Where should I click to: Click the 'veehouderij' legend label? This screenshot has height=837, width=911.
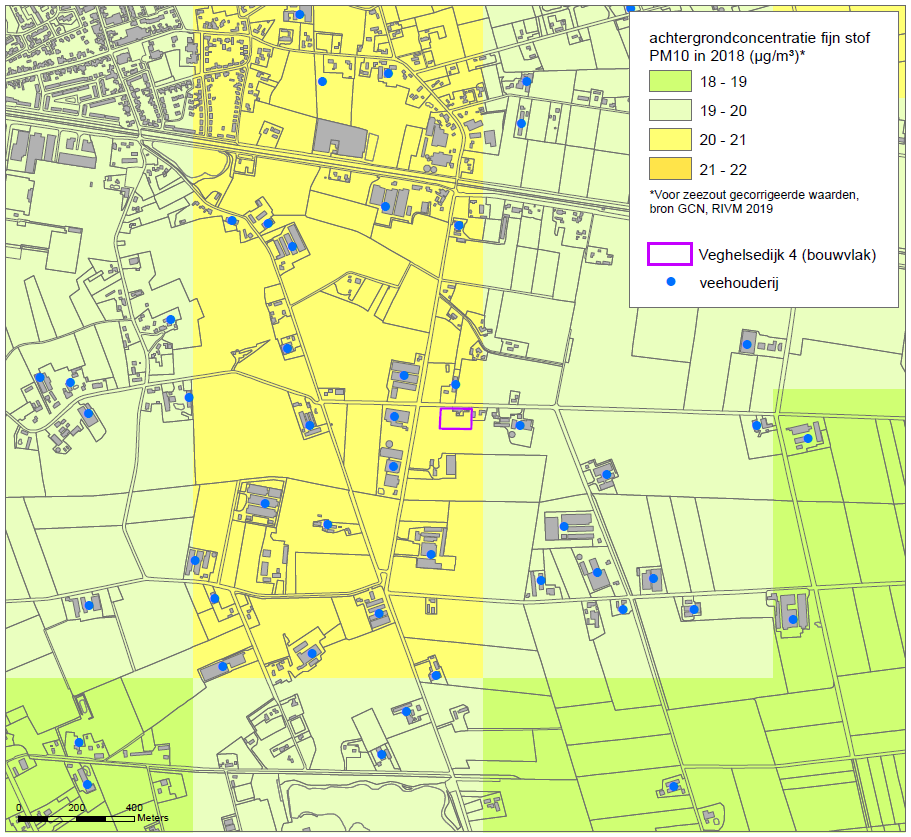point(739,283)
